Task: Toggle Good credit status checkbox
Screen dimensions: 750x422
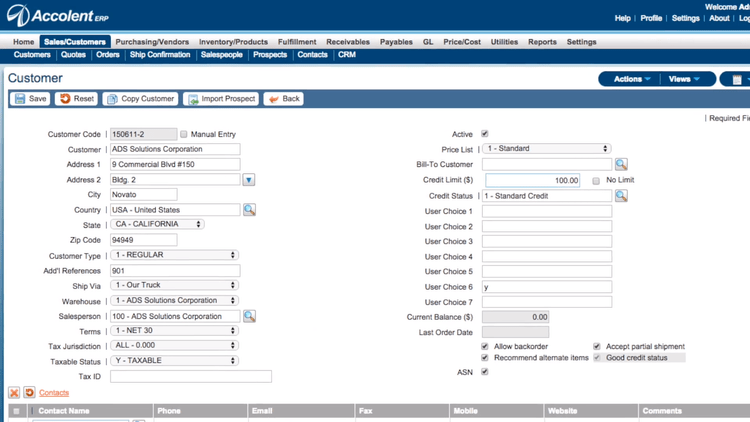Action: coord(596,357)
